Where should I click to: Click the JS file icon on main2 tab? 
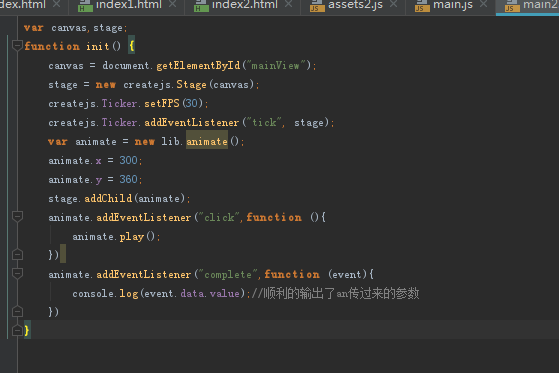512,6
